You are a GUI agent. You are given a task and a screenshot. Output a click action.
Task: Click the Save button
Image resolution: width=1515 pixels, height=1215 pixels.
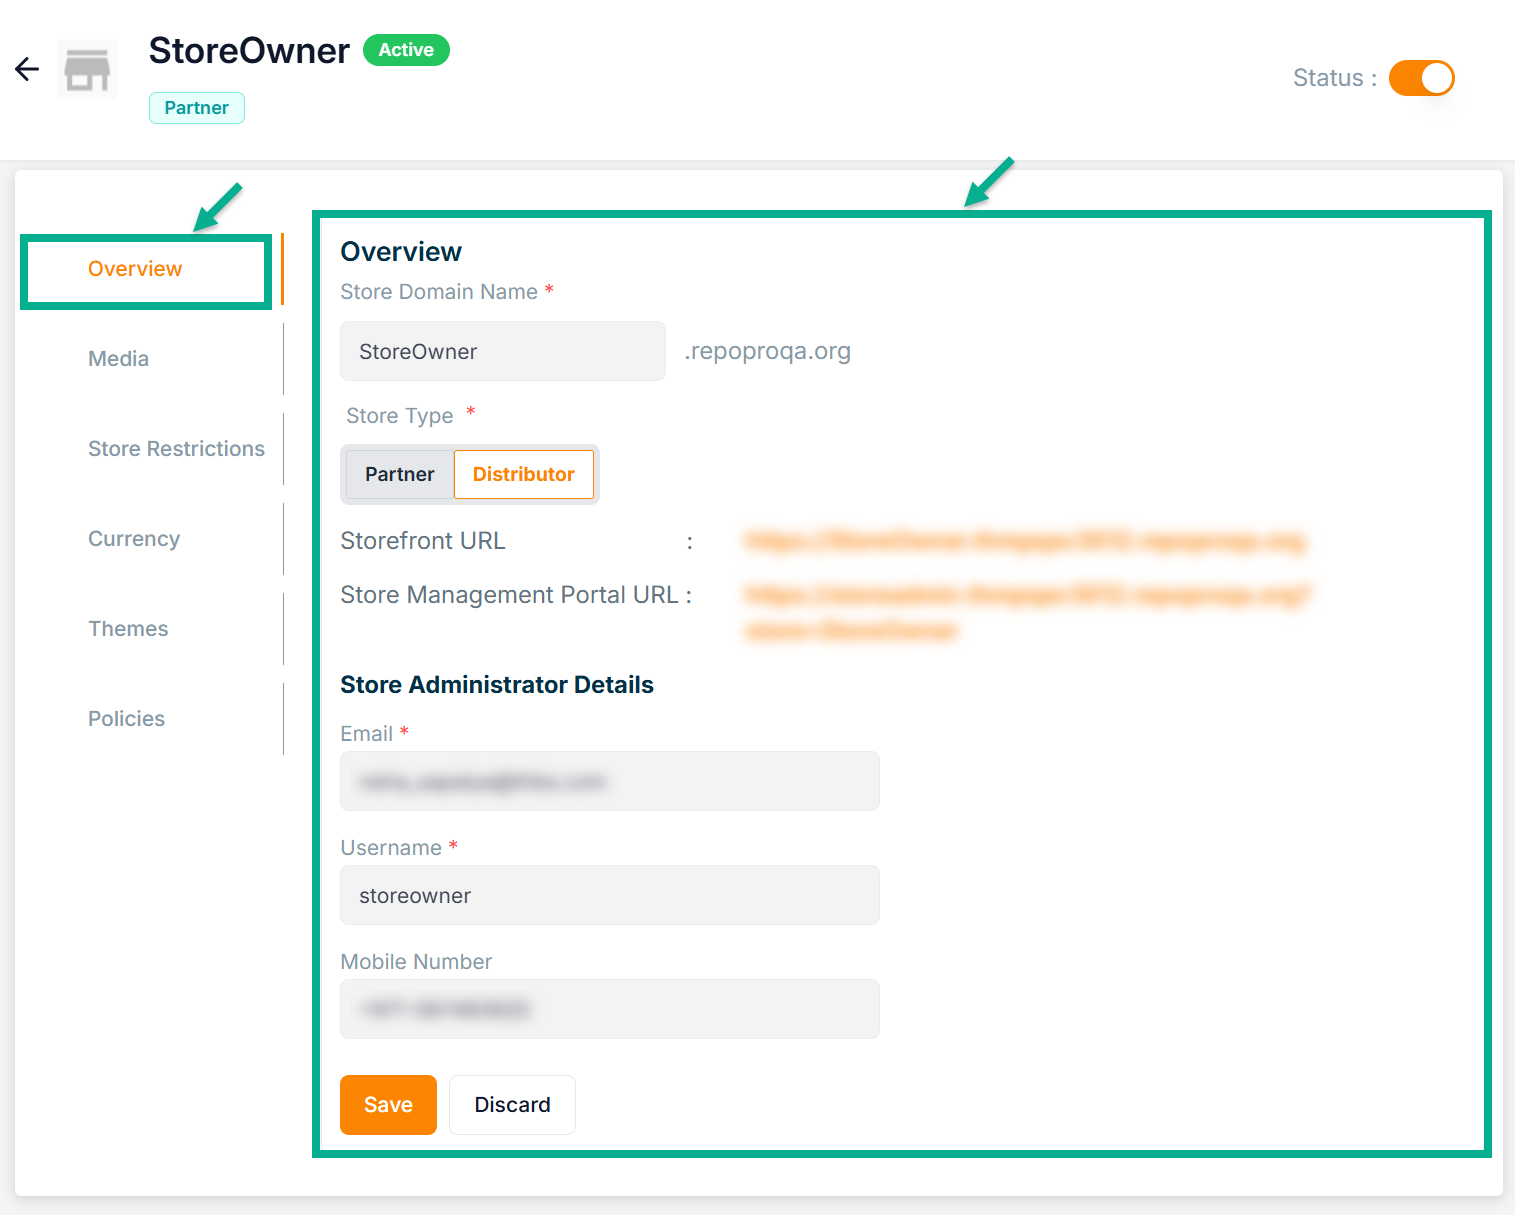[x=388, y=1105]
